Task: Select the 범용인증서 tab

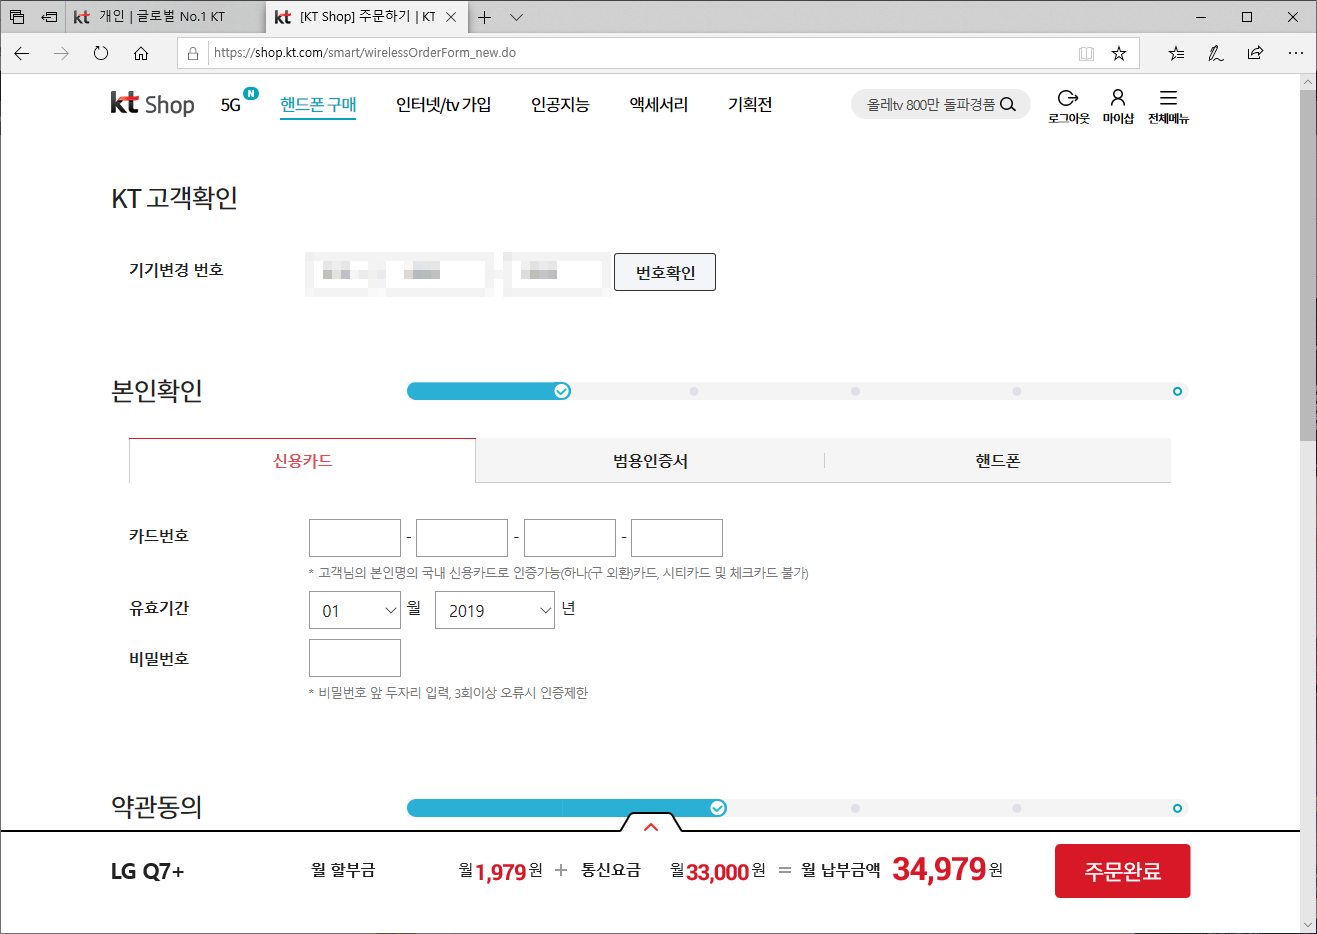Action: pyautogui.click(x=650, y=461)
